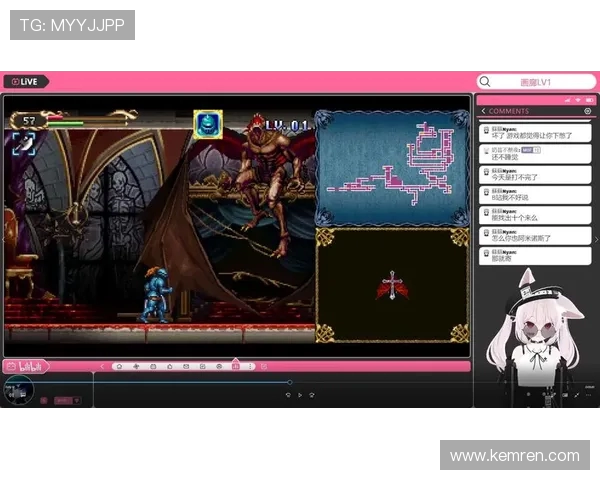This screenshot has width=600, height=480.
Task: Click the timeline progress marker
Action: click(290, 382)
